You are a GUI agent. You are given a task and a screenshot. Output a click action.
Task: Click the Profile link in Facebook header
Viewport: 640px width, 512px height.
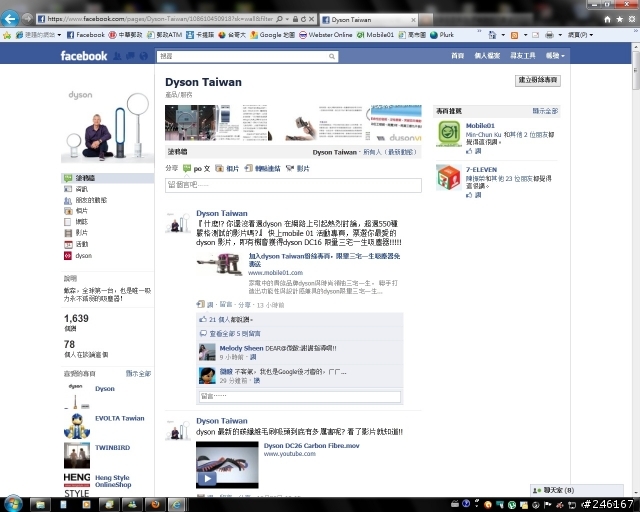[x=487, y=56]
